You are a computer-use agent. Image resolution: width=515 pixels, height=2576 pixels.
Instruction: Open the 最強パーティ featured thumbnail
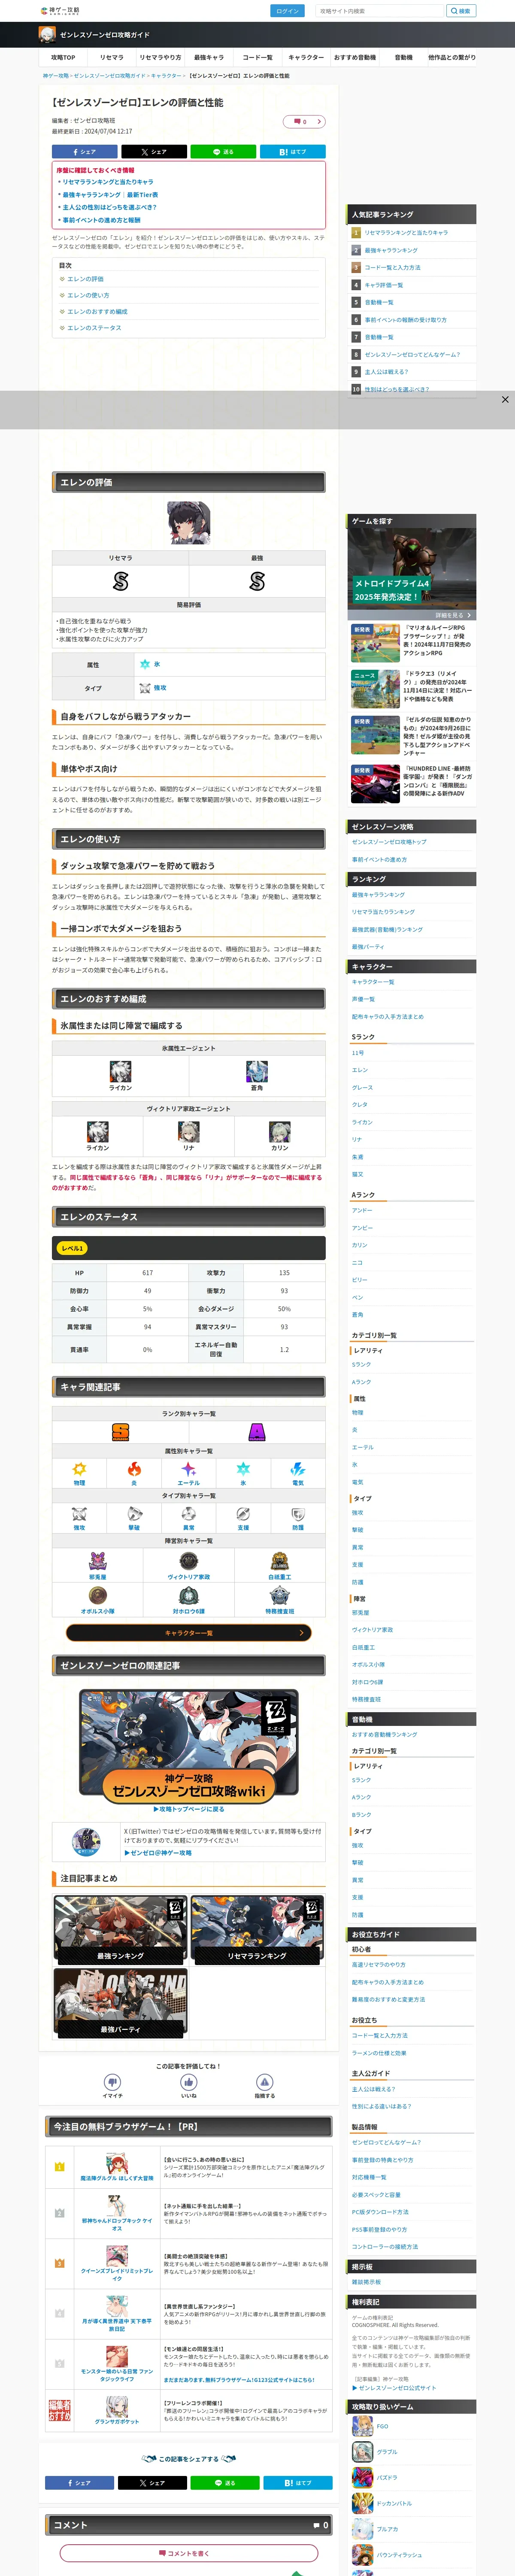tap(120, 2003)
